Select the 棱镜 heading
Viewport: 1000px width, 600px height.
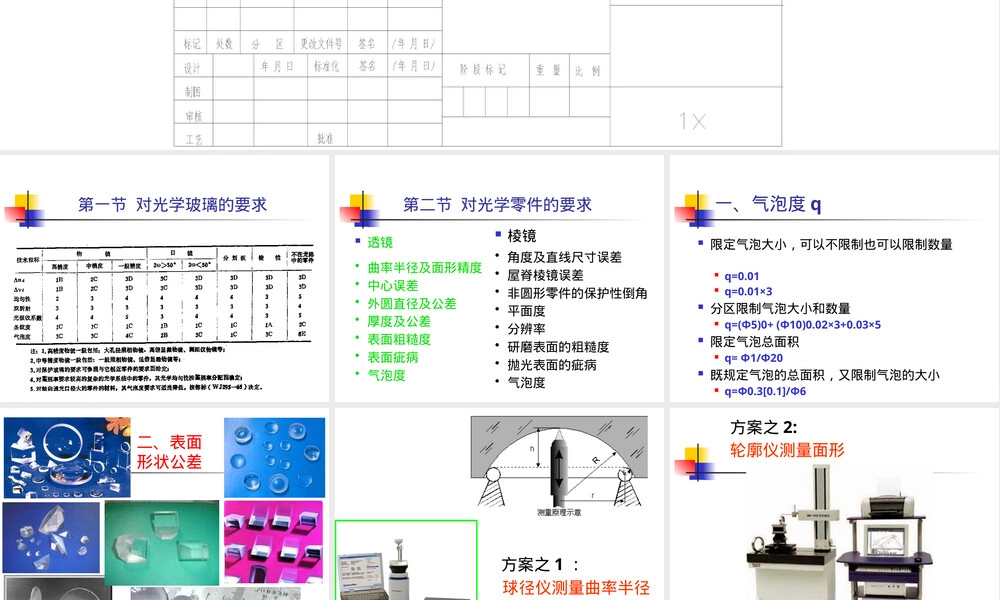coord(522,236)
